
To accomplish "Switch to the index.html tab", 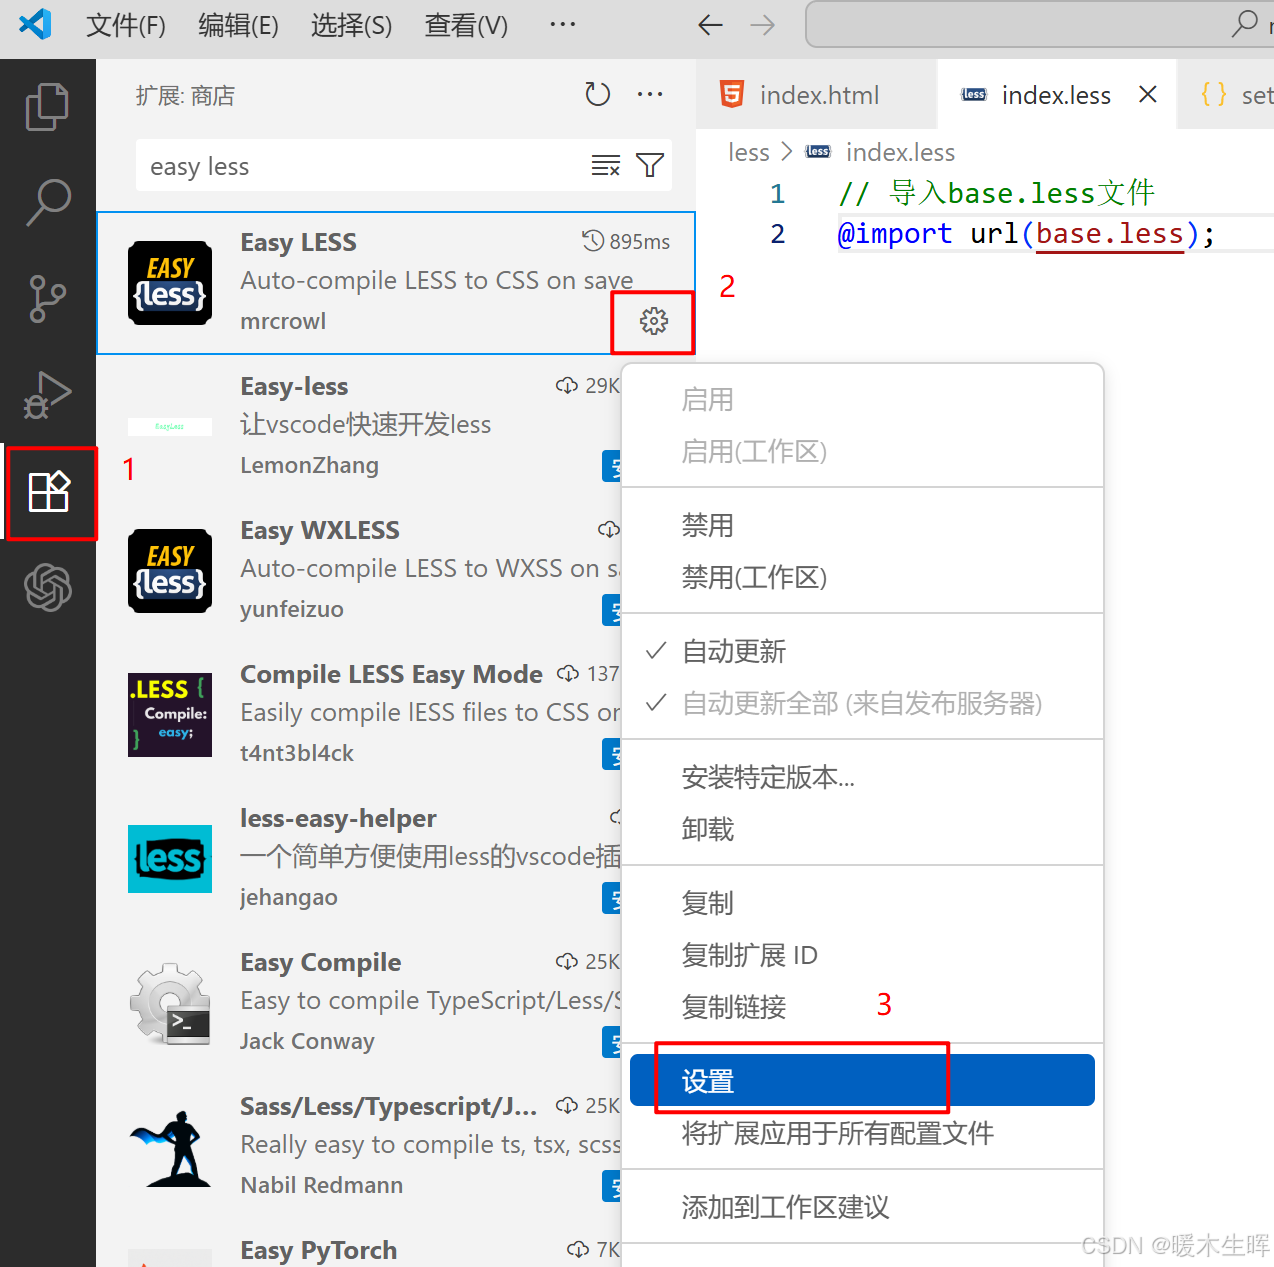I will (817, 95).
